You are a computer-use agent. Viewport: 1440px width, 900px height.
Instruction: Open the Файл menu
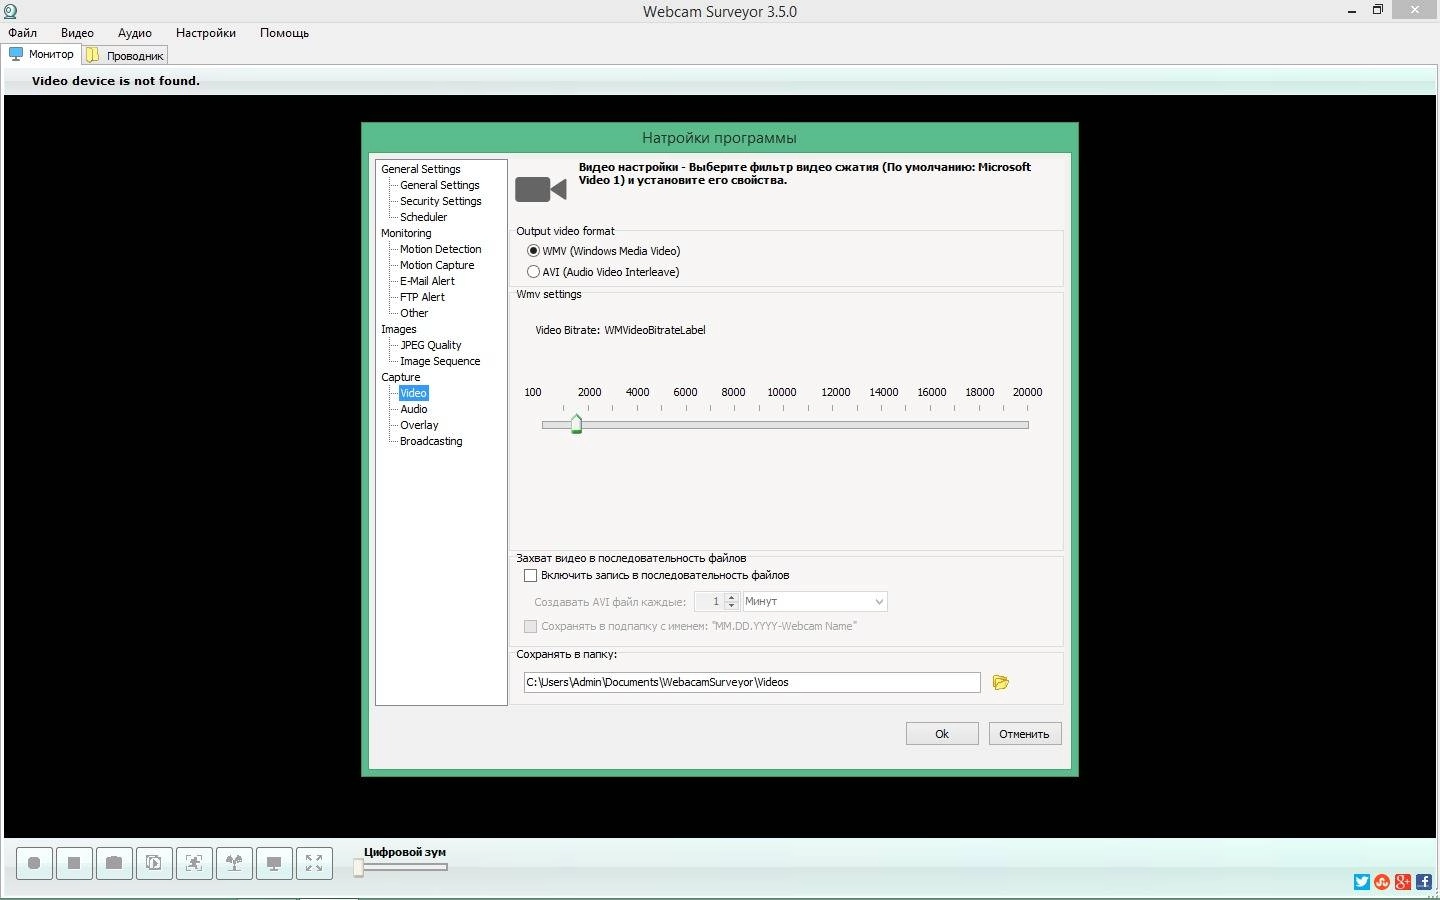tap(22, 33)
